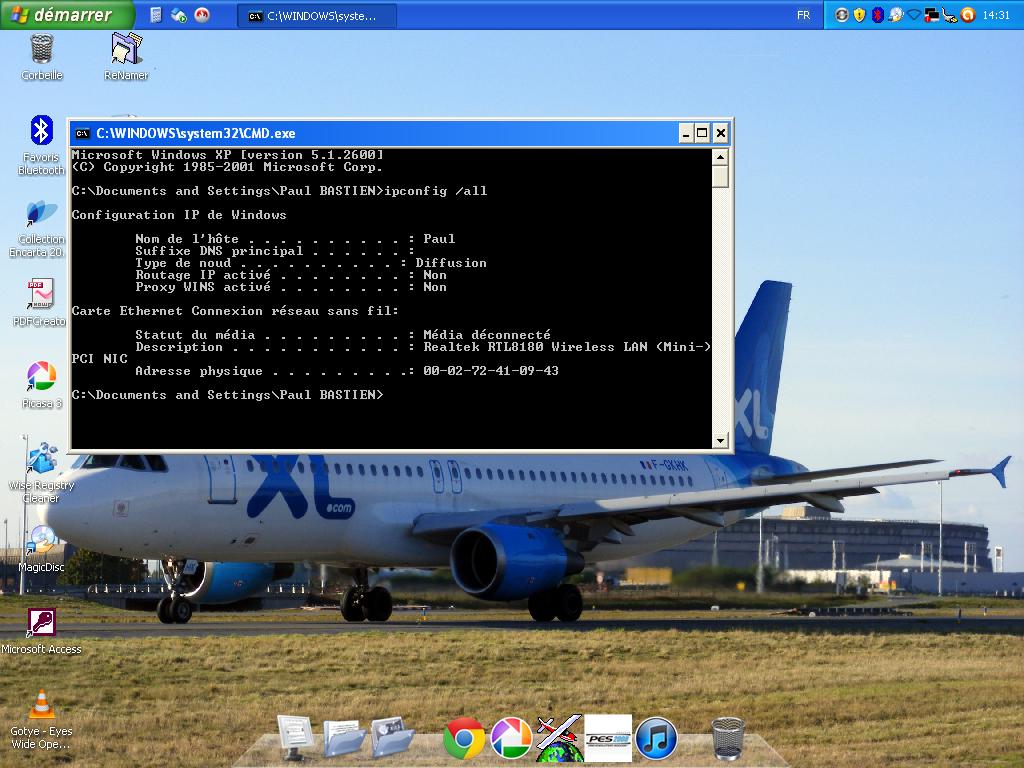
Task: Open the wire trash can in the dock
Action: pos(728,739)
